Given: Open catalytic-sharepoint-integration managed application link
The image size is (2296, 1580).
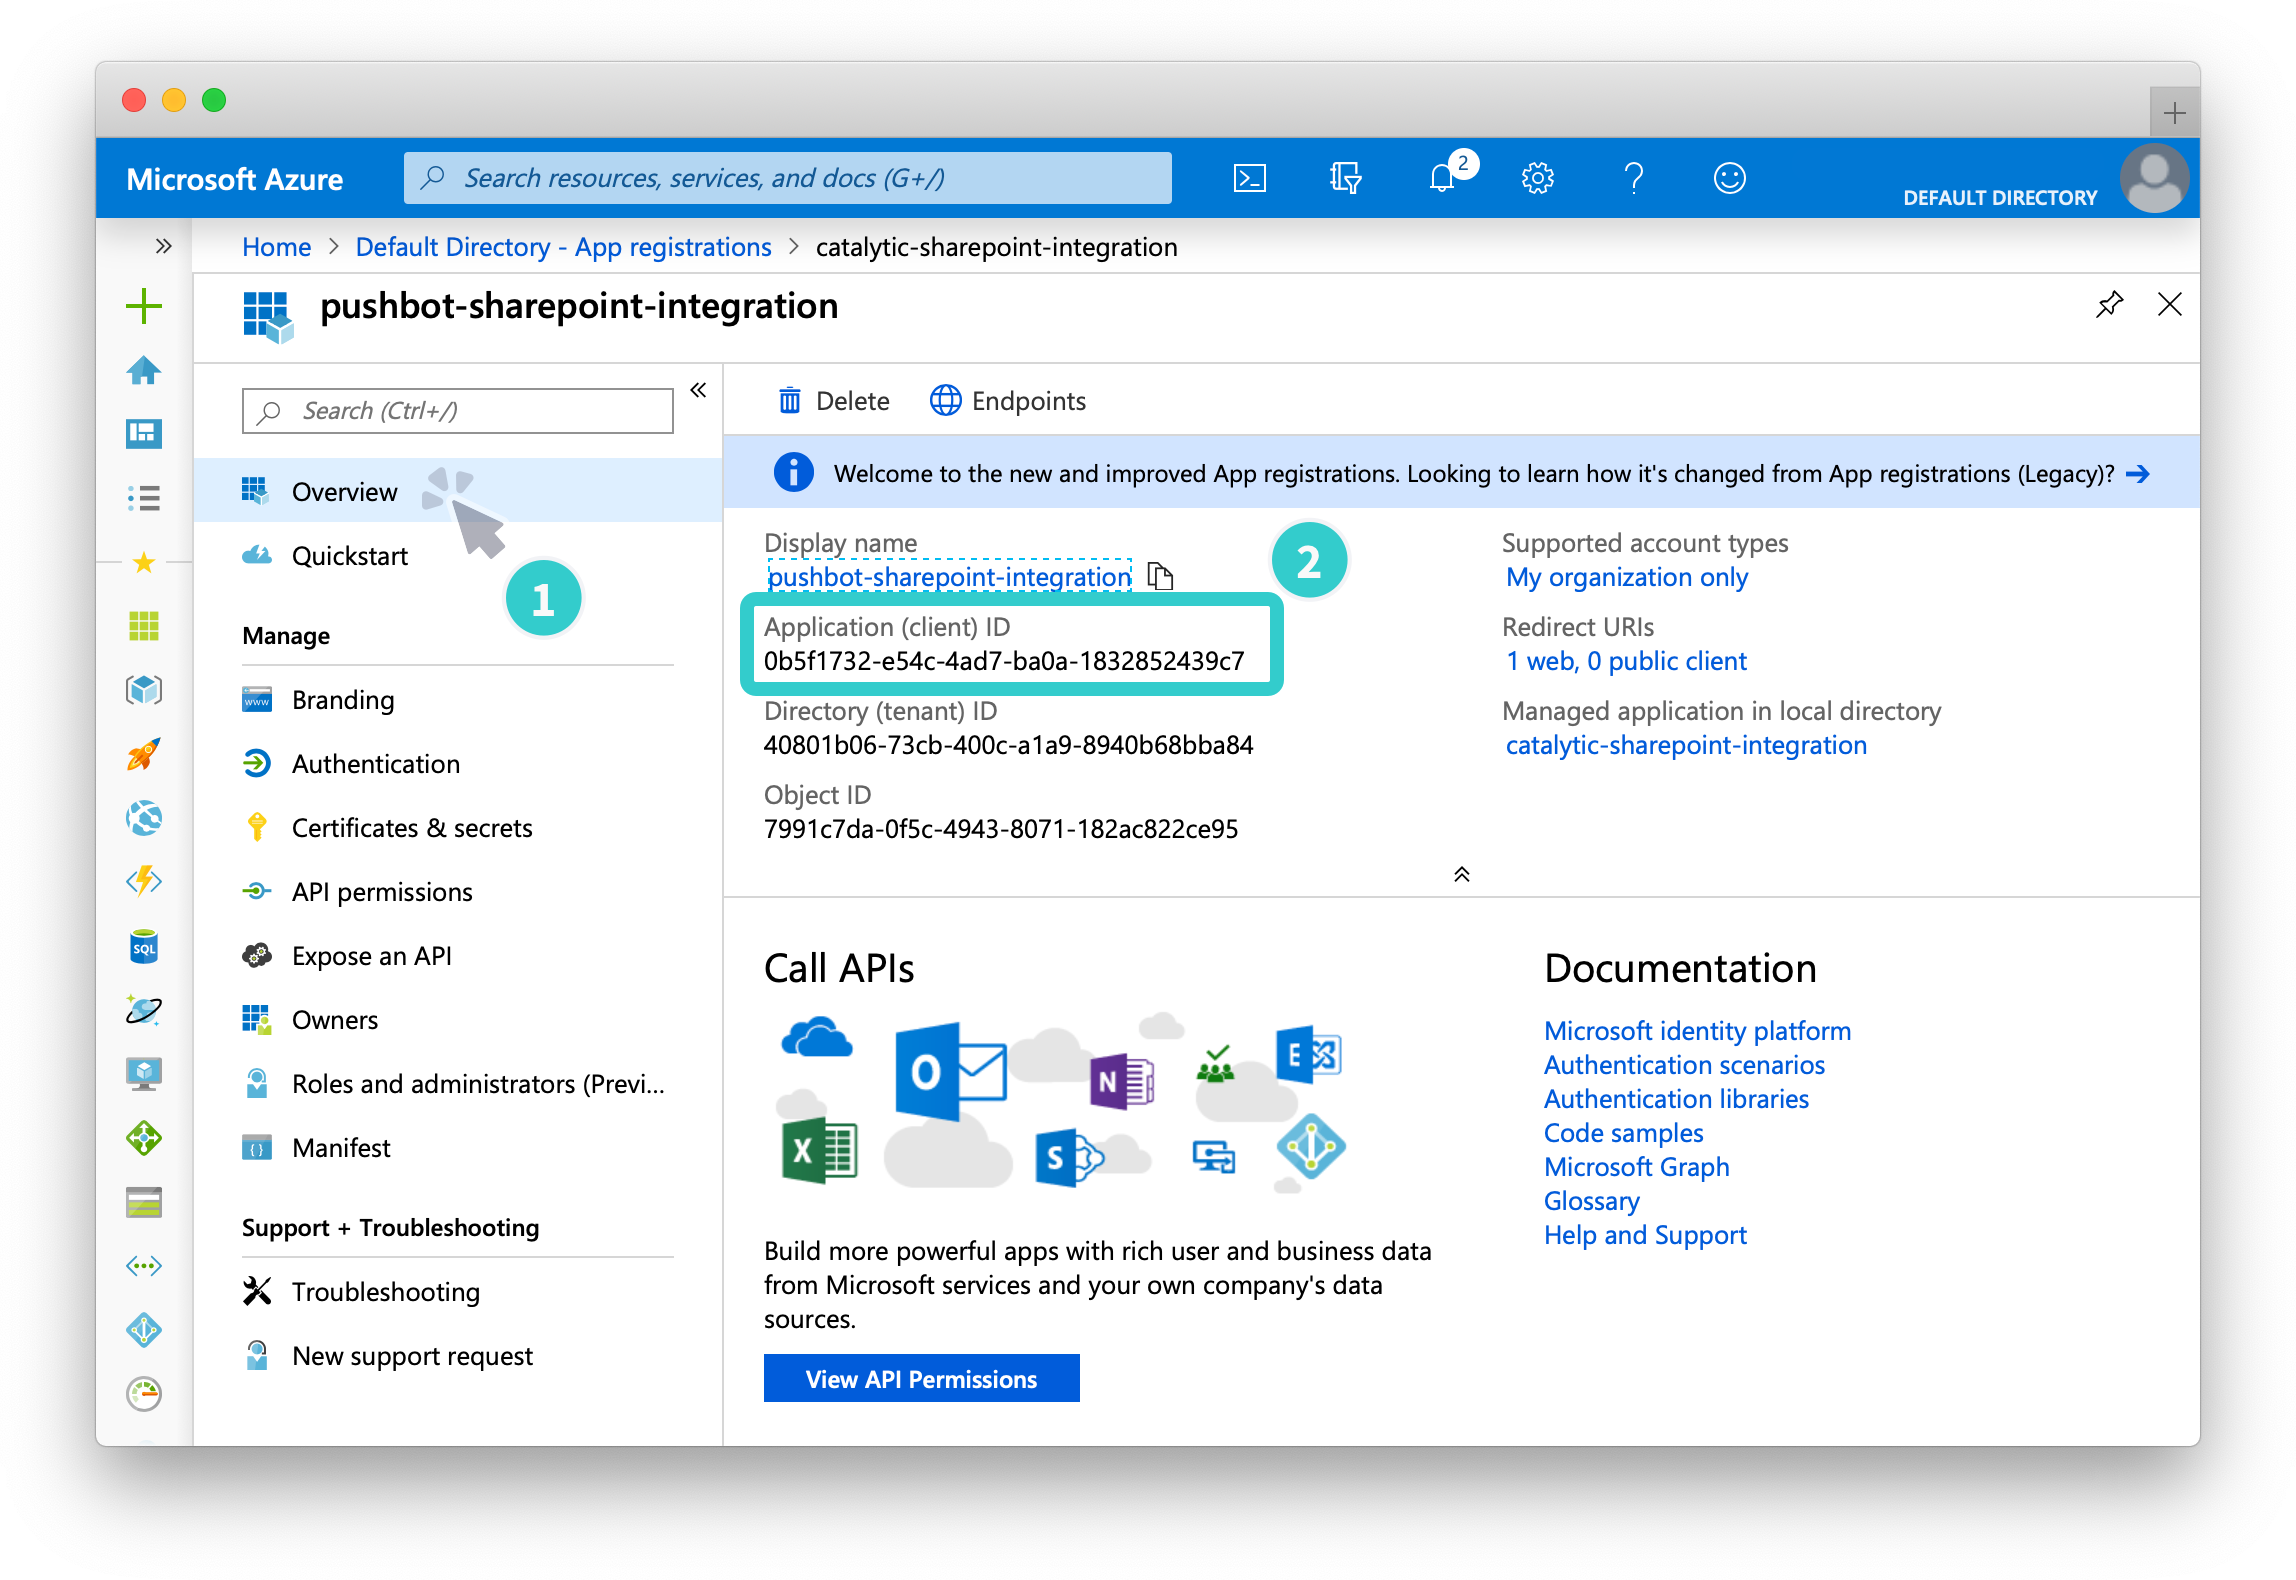Looking at the screenshot, I should pyautogui.click(x=1686, y=744).
